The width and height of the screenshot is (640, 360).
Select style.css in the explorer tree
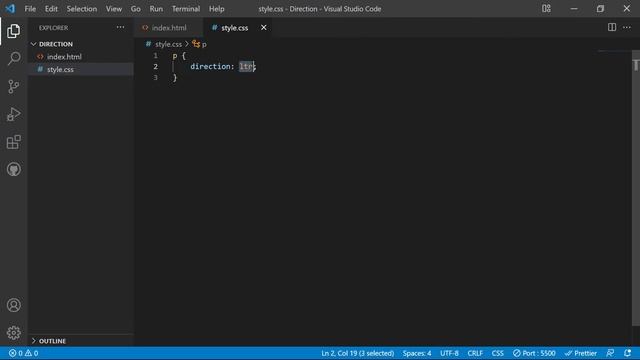81,69
